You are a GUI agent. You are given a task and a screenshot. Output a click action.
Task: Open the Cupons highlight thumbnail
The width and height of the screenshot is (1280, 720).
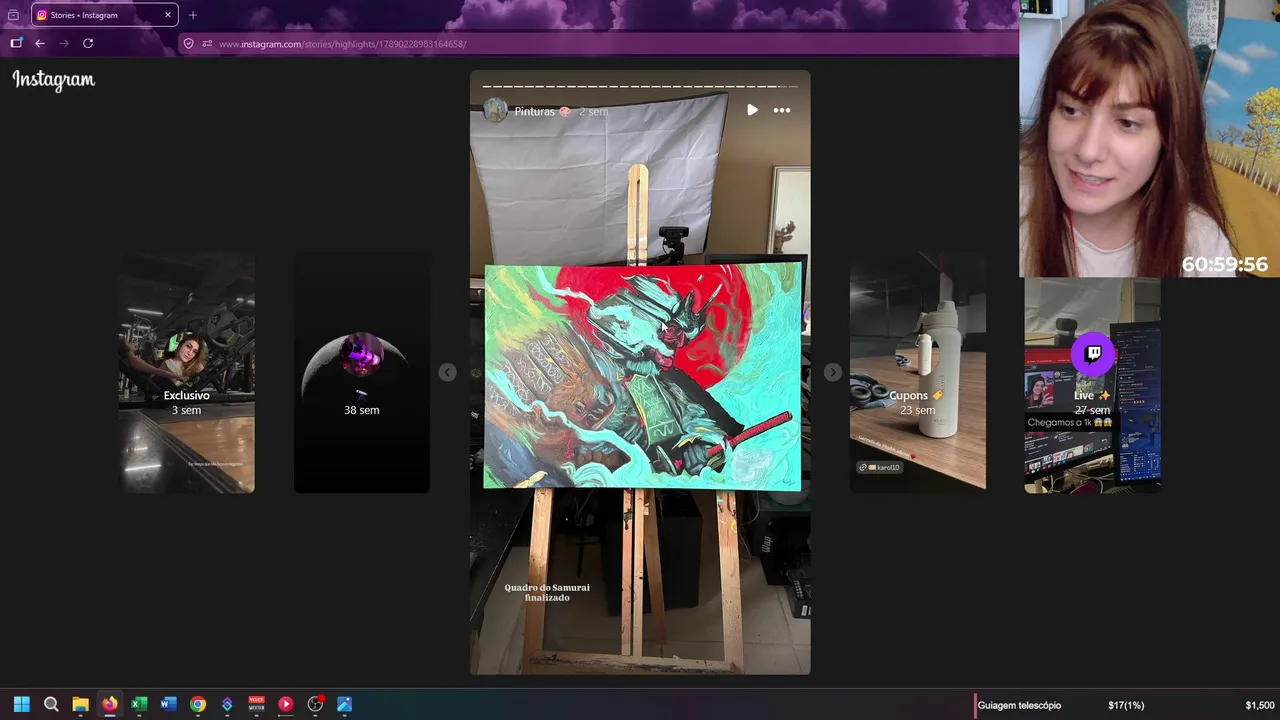(x=918, y=372)
